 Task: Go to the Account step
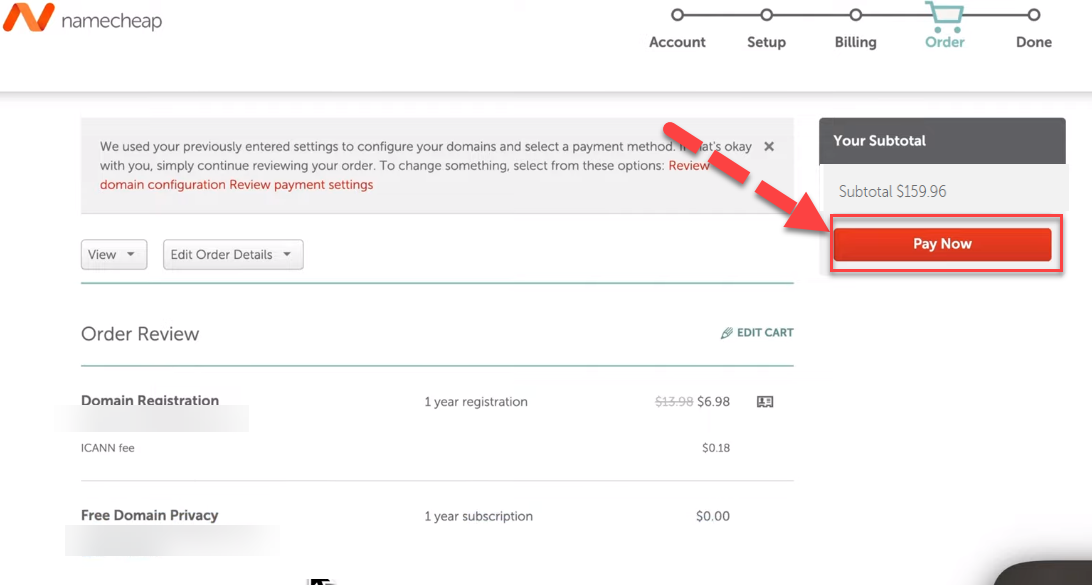[x=677, y=42]
